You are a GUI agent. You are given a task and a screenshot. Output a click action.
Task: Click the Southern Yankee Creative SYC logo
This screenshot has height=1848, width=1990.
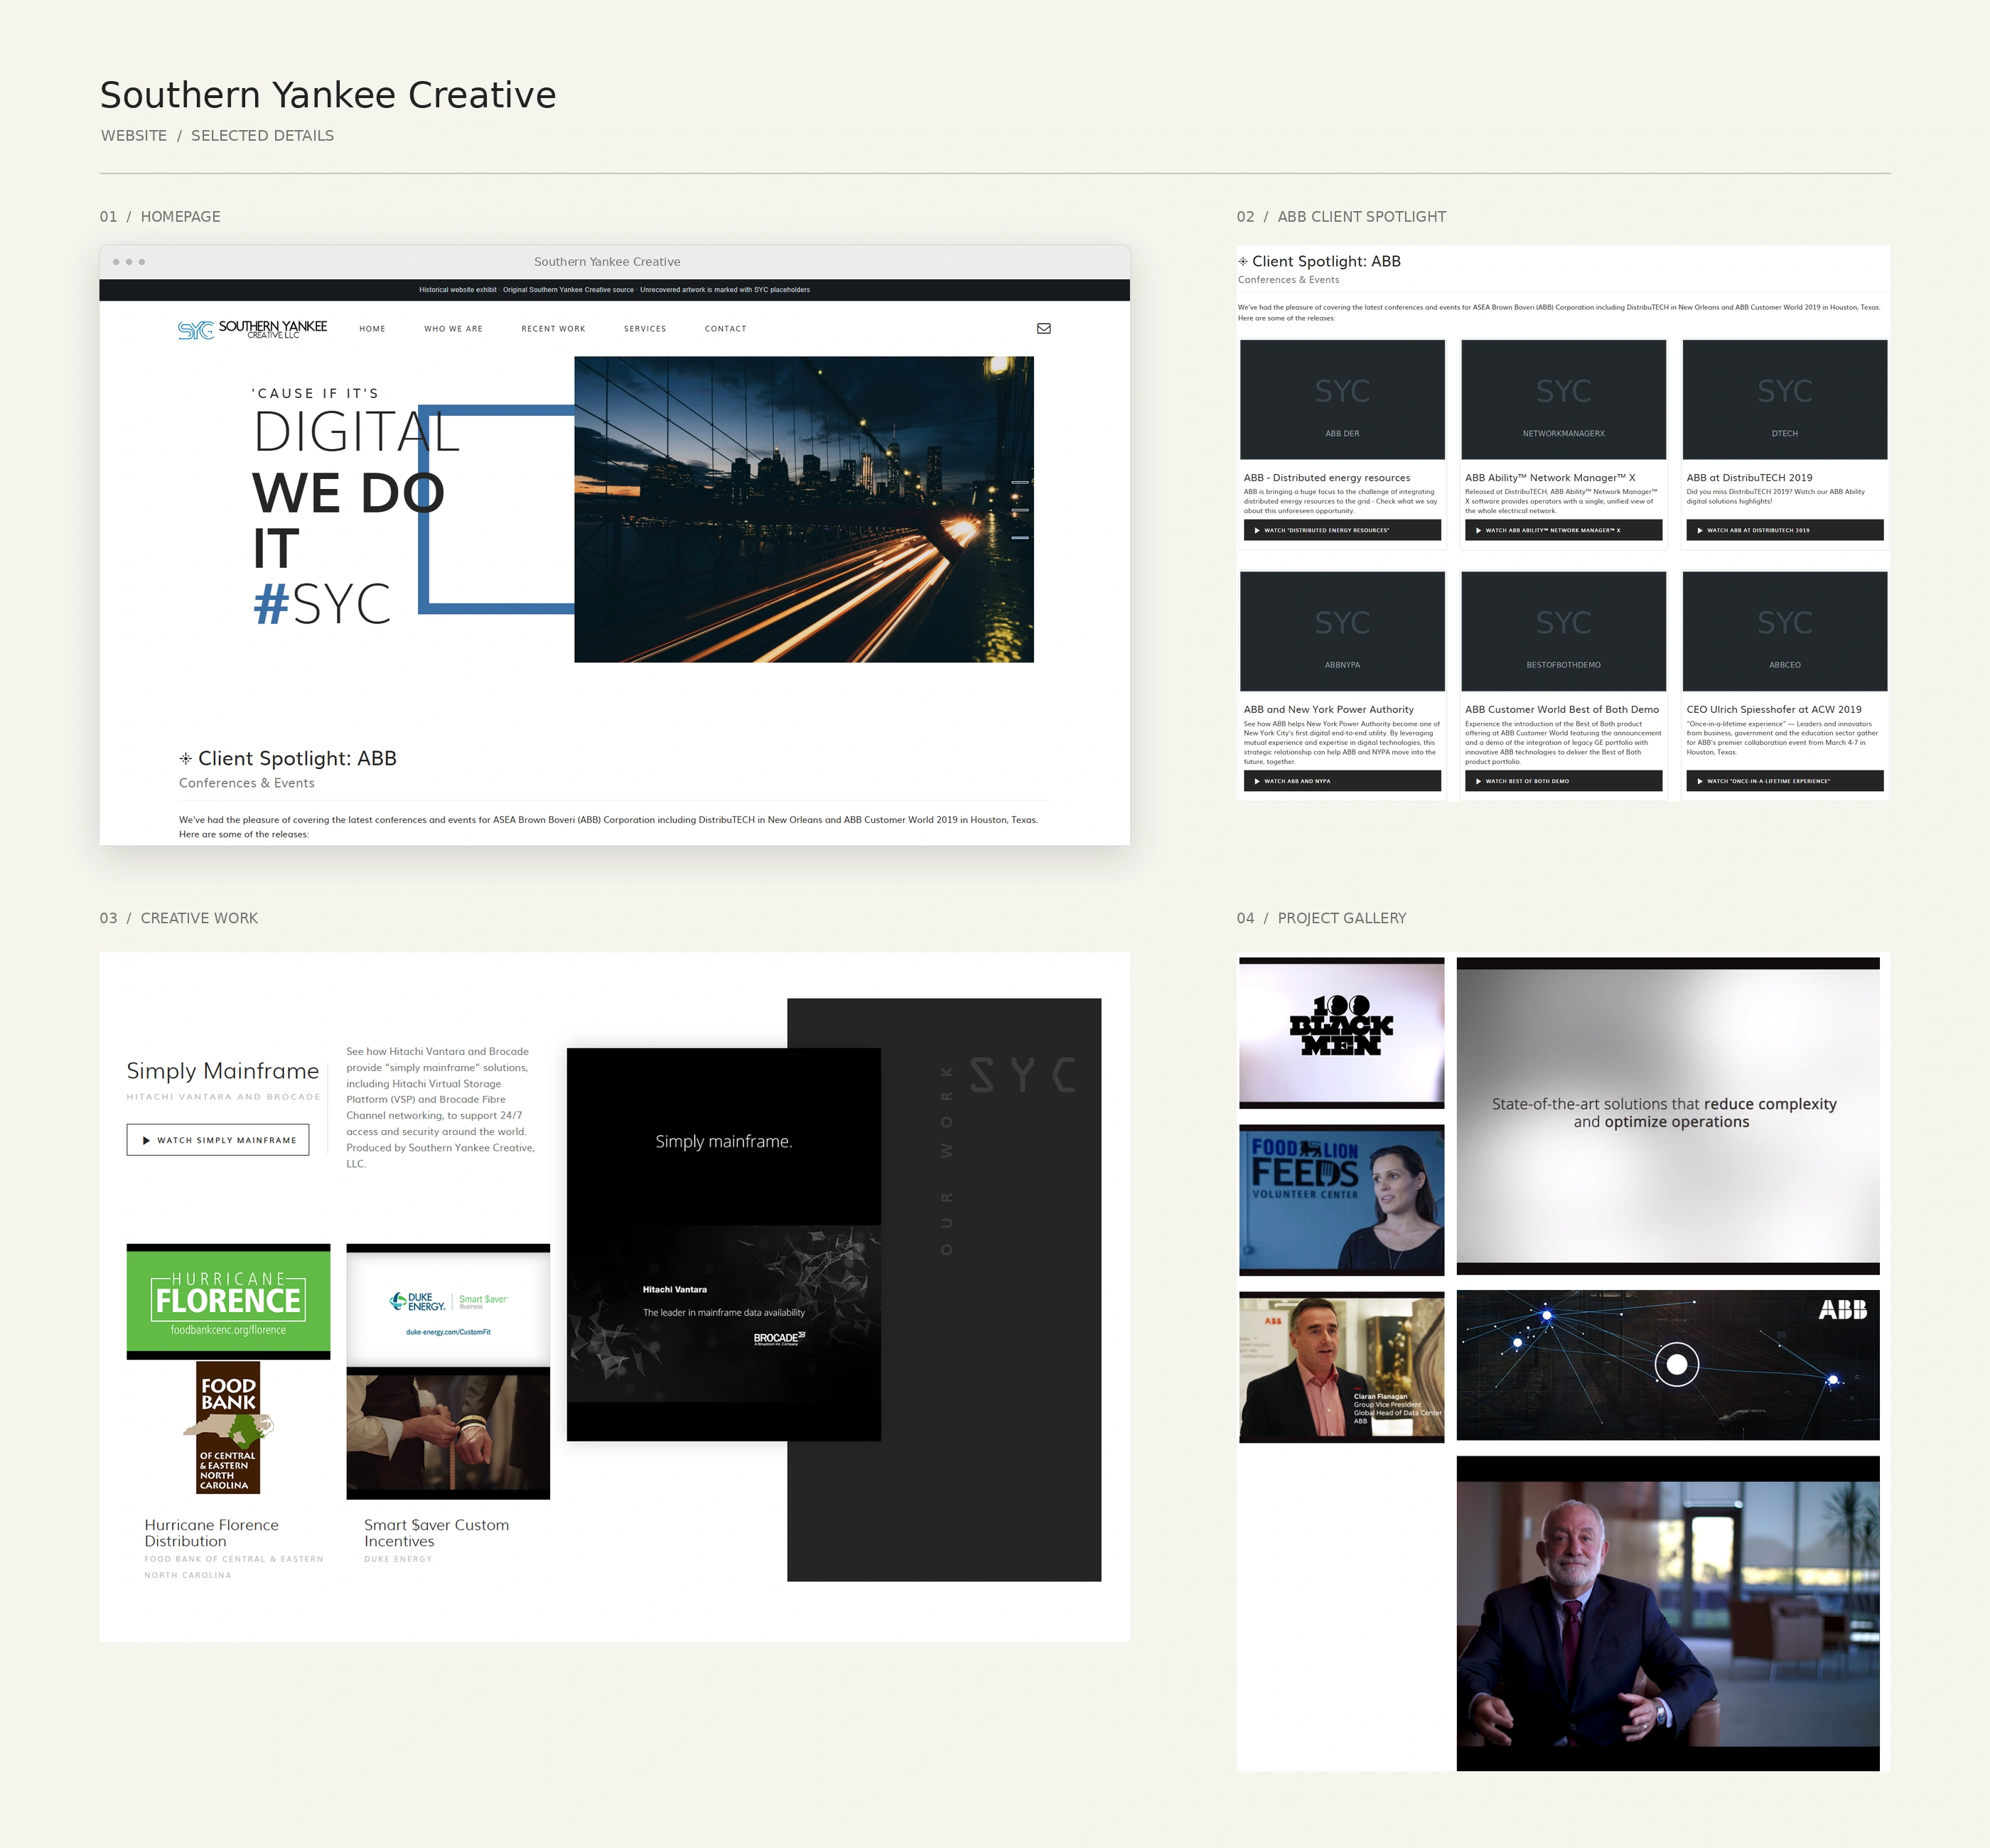[252, 329]
